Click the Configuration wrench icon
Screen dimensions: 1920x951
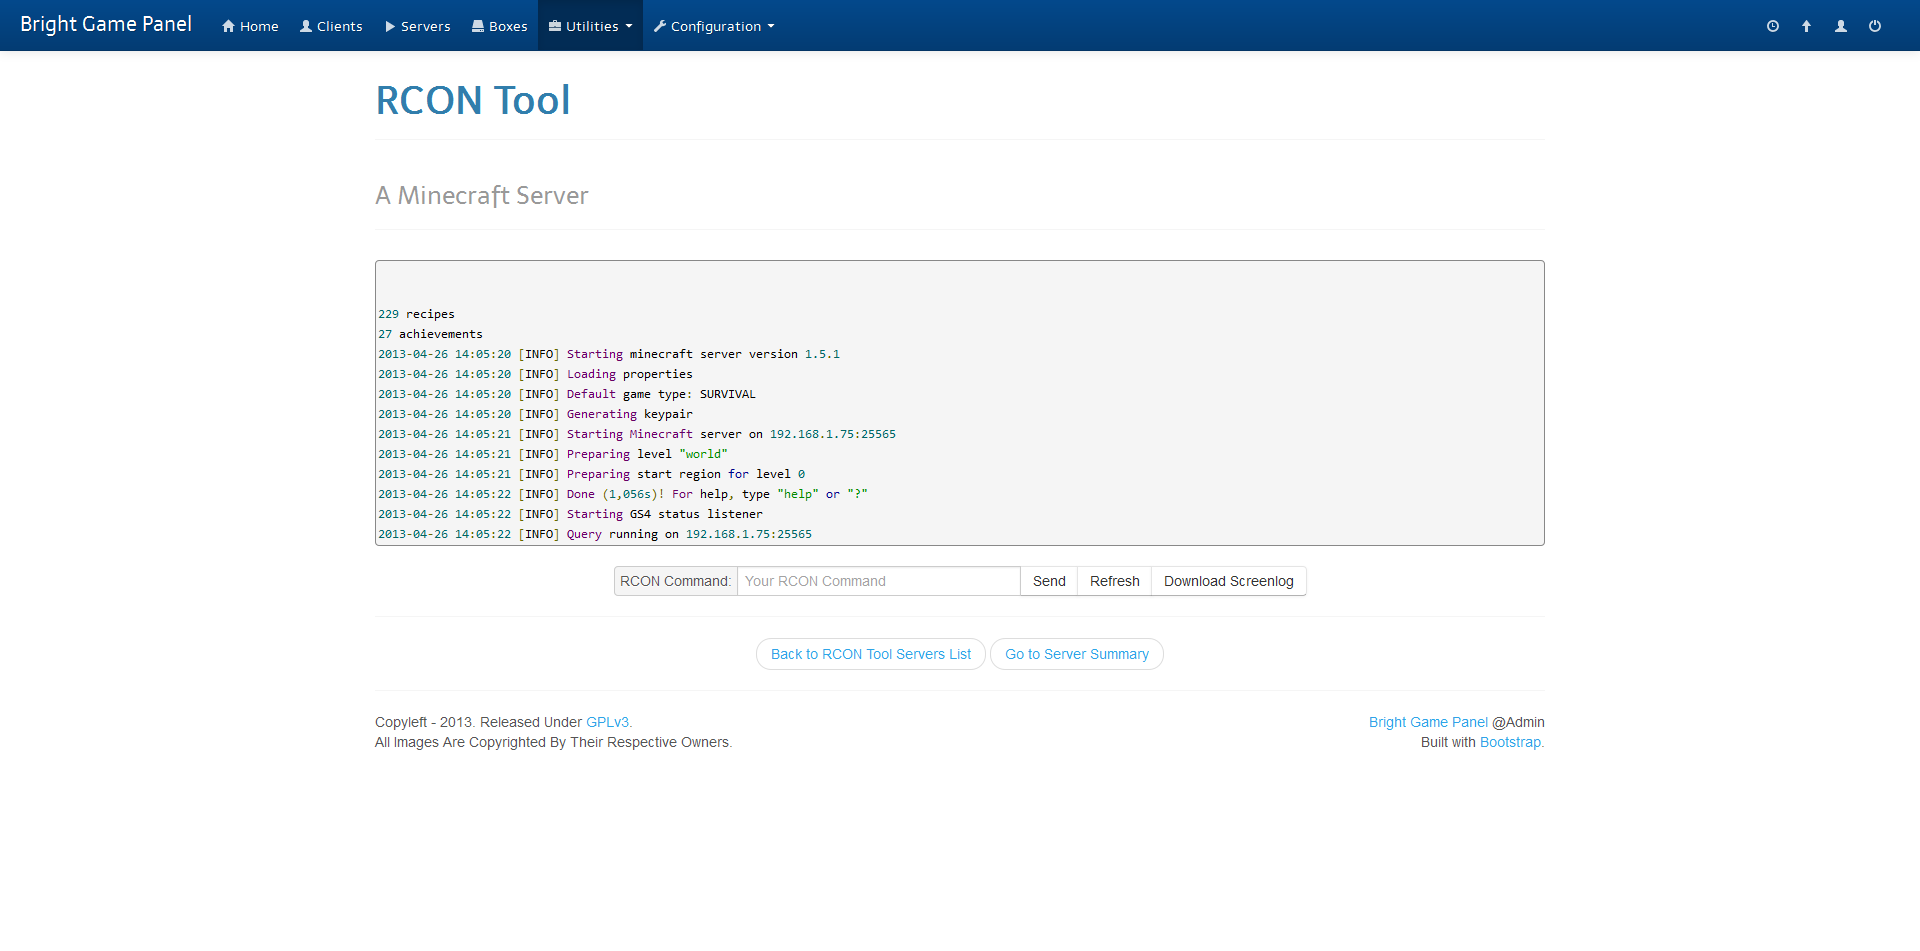point(659,26)
